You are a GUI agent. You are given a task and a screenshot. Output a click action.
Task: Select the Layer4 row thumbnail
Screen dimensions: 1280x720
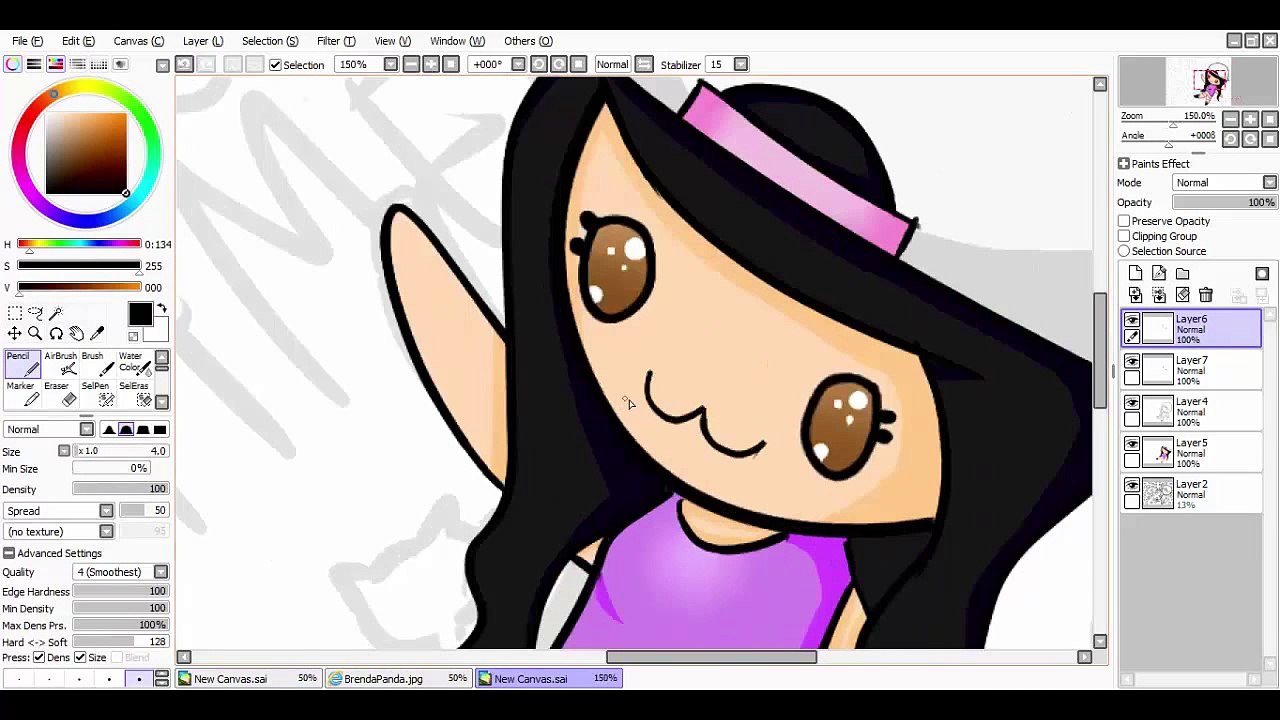click(1158, 411)
